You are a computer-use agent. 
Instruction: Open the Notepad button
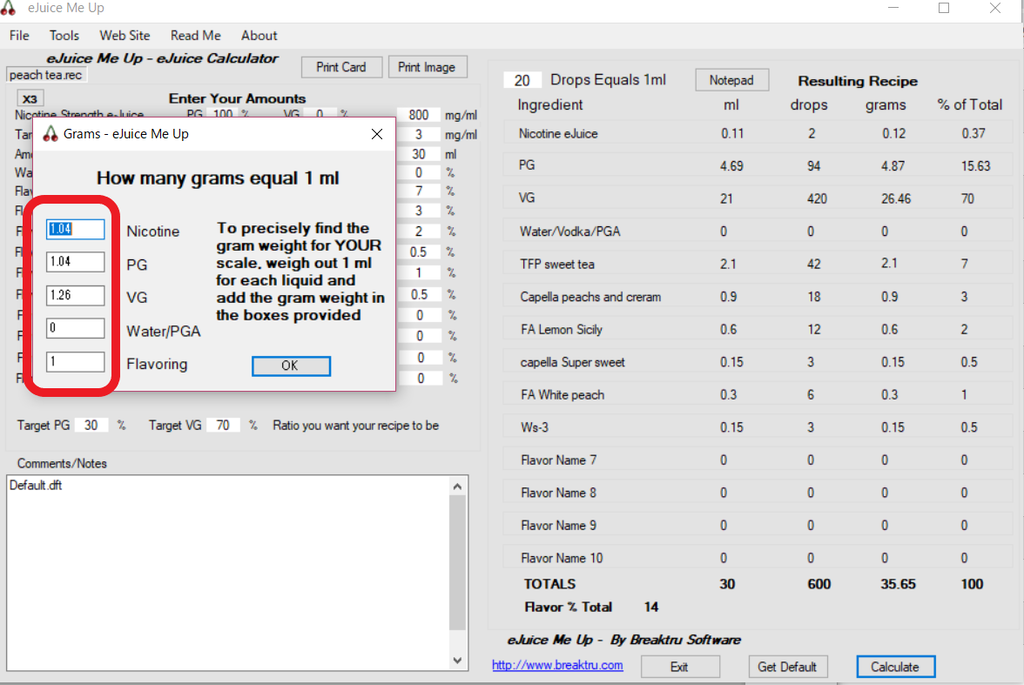[731, 80]
